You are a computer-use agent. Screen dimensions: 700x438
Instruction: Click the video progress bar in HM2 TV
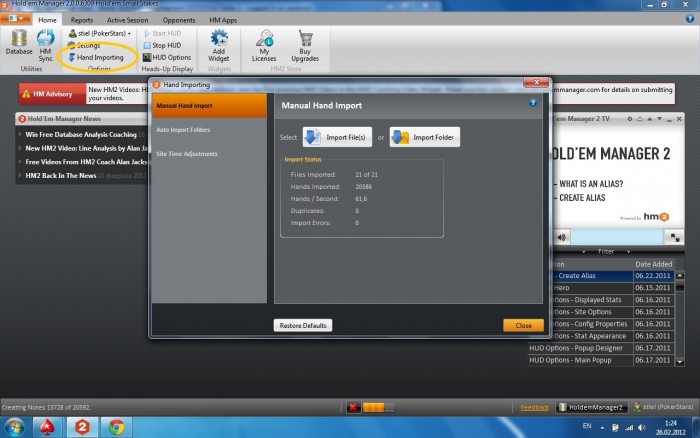pyautogui.click(x=617, y=237)
